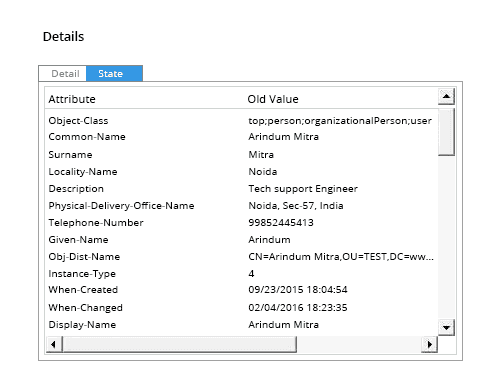The width and height of the screenshot is (500, 390).
Task: Select the State tab
Action: coord(114,73)
